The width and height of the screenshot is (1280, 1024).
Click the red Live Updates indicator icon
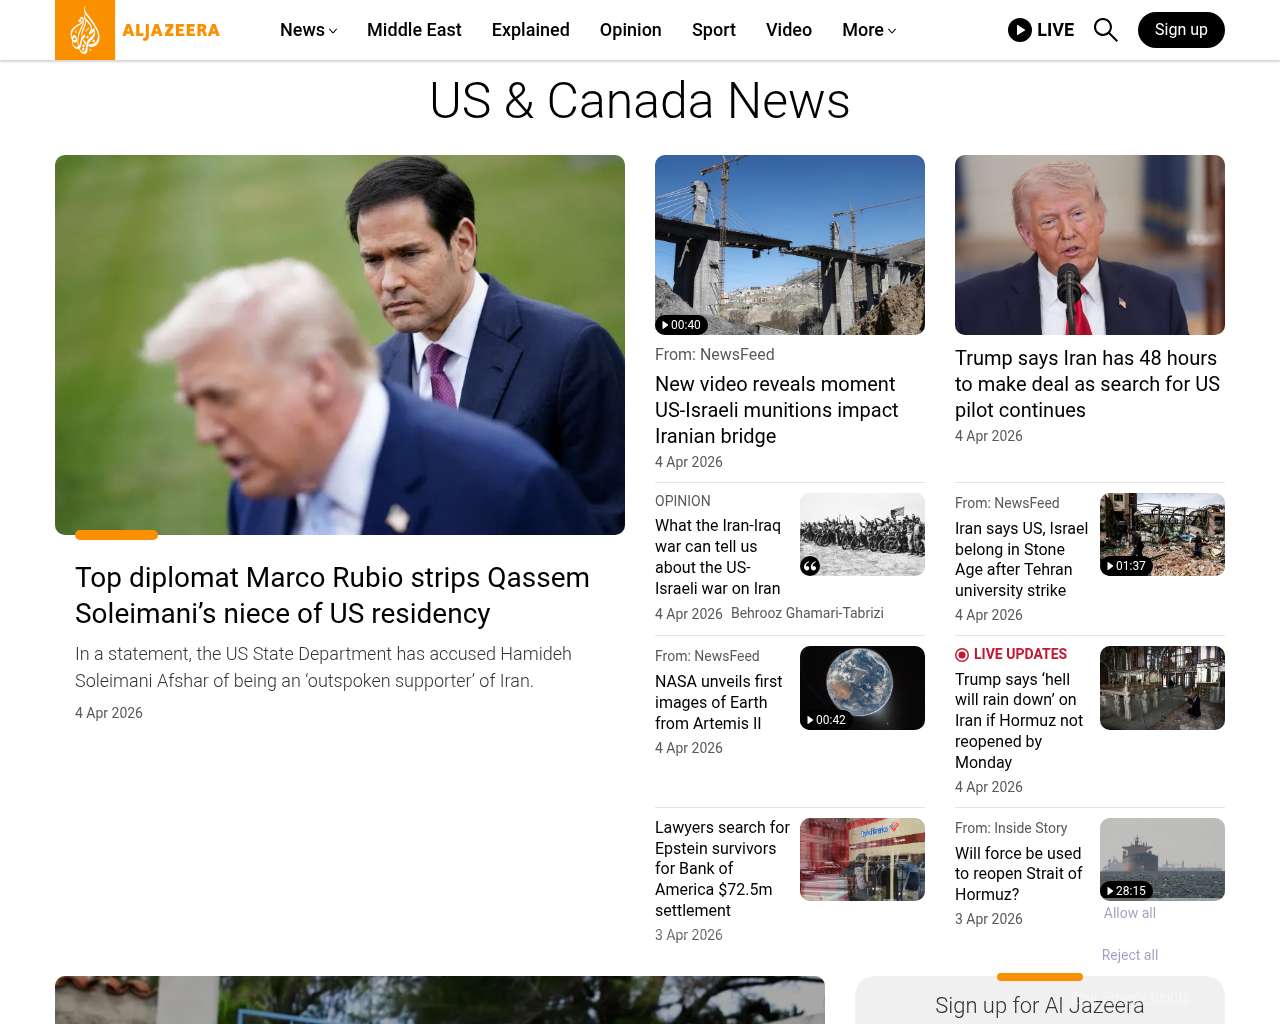962,655
